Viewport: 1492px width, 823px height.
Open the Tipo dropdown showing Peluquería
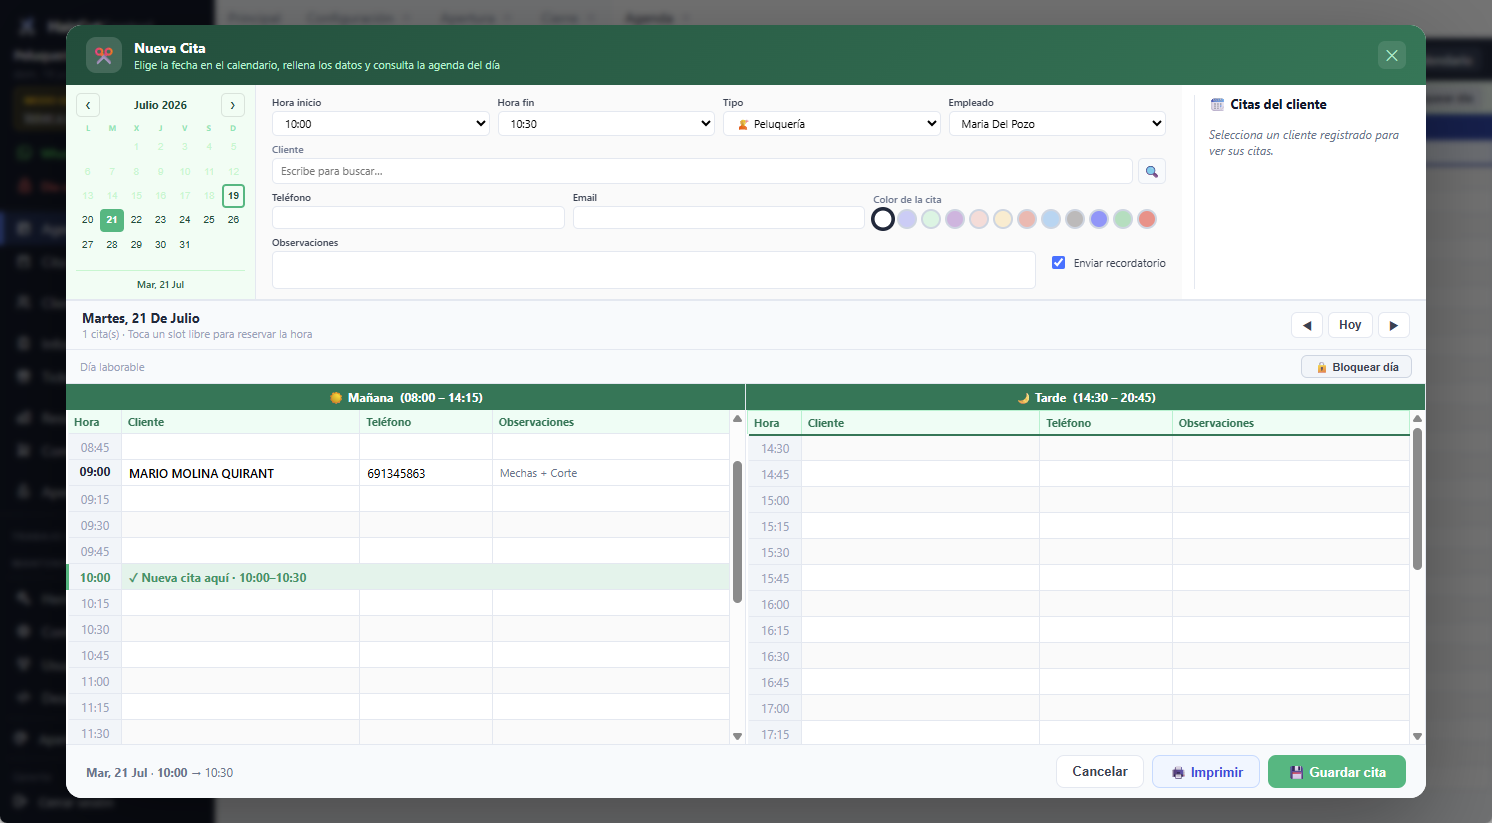[x=832, y=124]
